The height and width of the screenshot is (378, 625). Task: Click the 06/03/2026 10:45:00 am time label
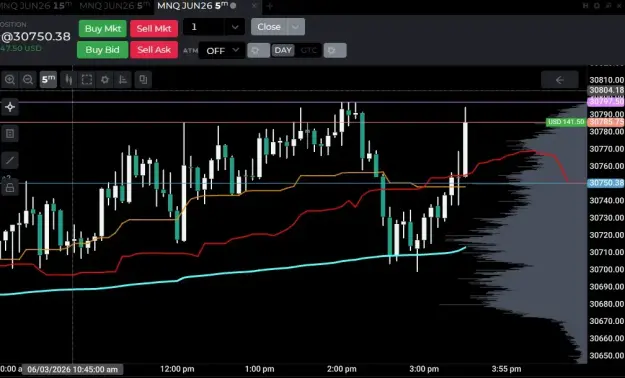point(73,369)
